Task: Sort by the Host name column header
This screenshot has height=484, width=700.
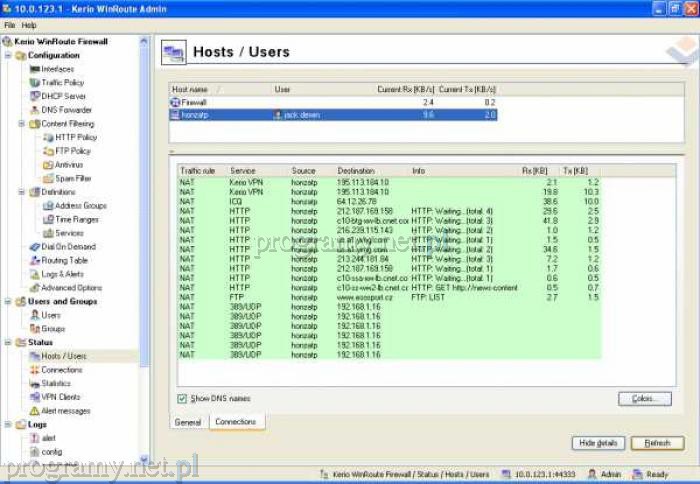Action: [192, 89]
